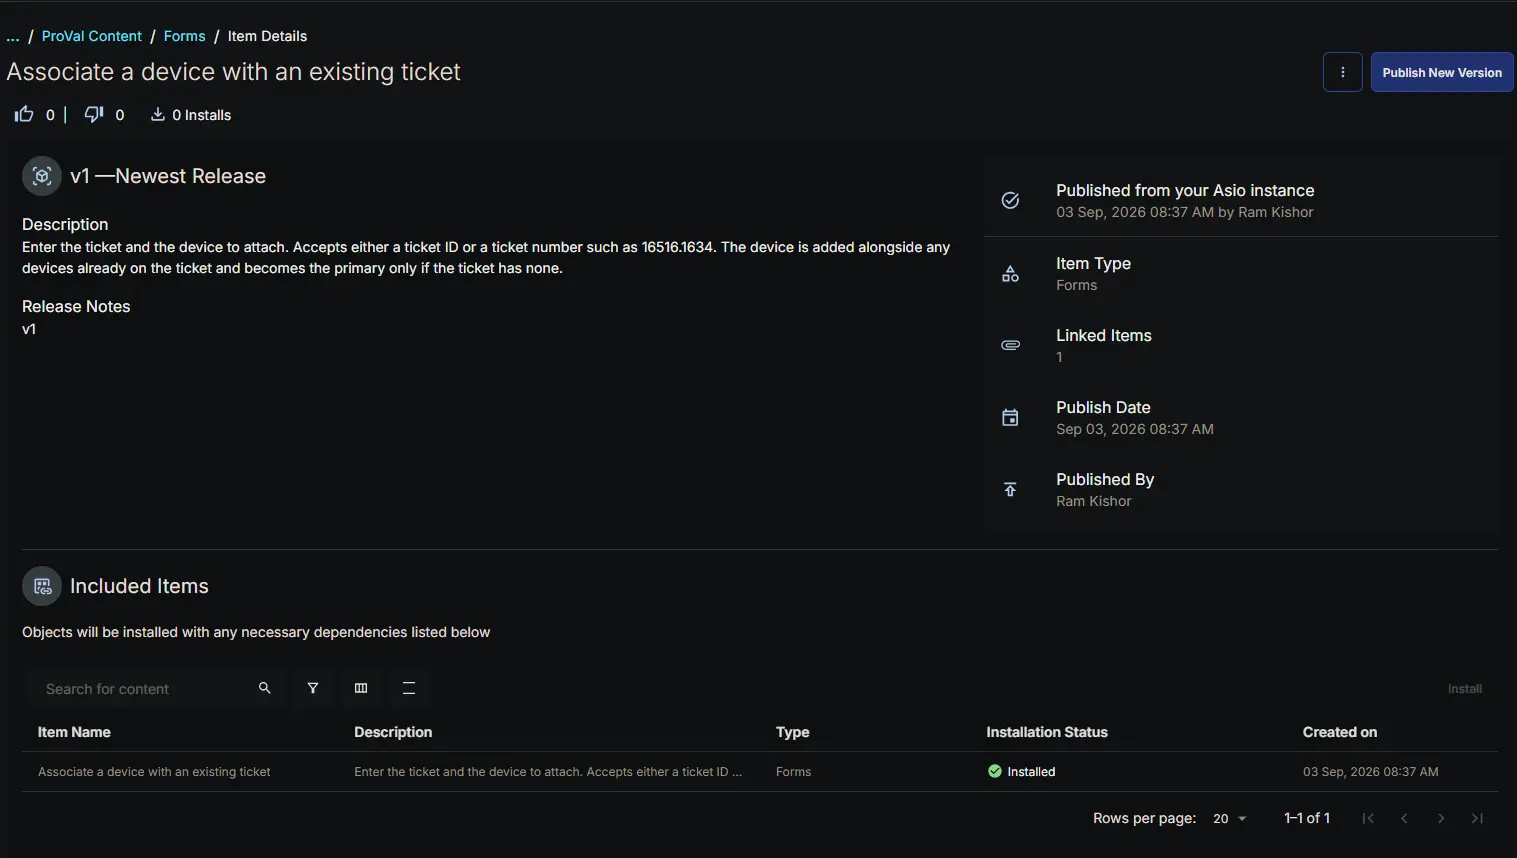Sort by the Created on column header
Viewport: 1517px width, 858px height.
[1340, 732]
